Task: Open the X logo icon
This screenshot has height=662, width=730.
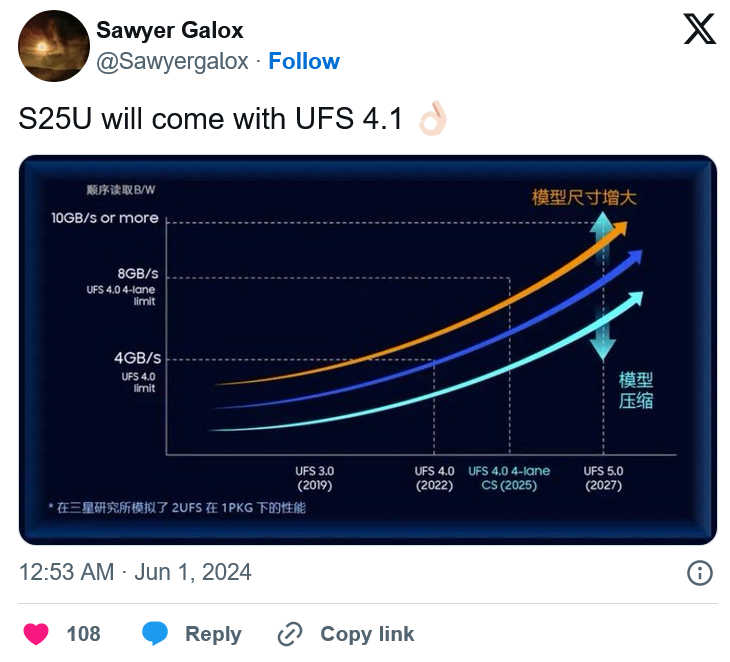Action: pos(699,29)
